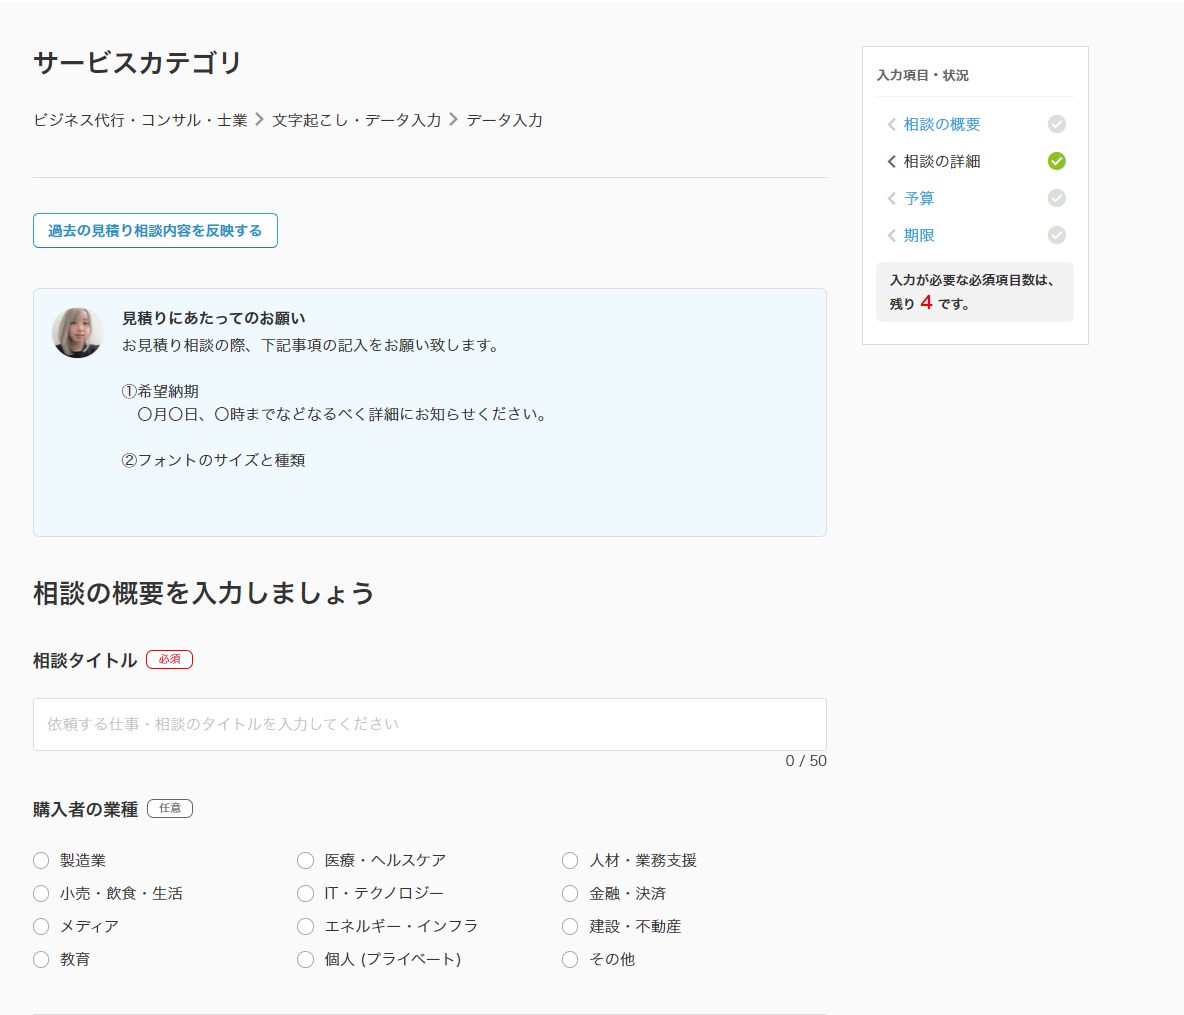
Task: Open the 文字起こし・データ入力 breadcrumb link
Action: tap(355, 119)
